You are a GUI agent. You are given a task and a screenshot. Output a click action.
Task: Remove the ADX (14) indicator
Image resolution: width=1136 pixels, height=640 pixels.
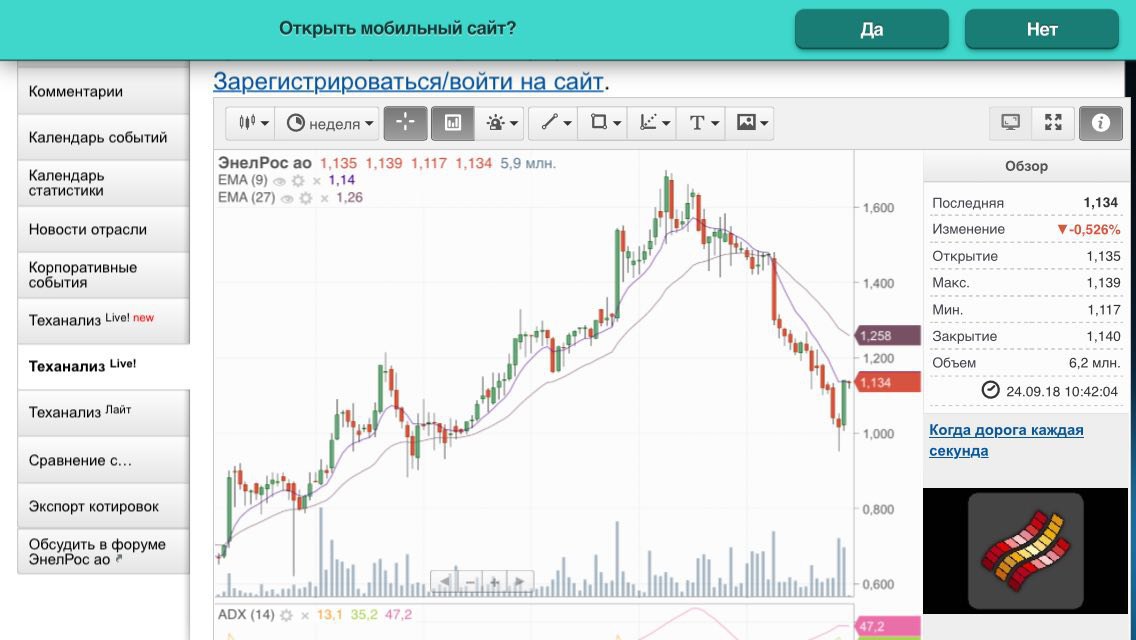click(x=304, y=616)
